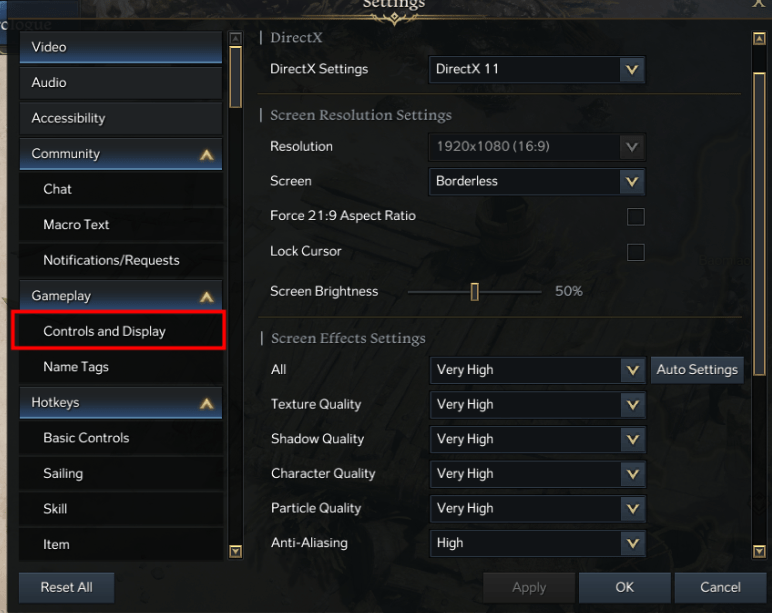
Task: Click the Auto Settings button
Action: 697,370
